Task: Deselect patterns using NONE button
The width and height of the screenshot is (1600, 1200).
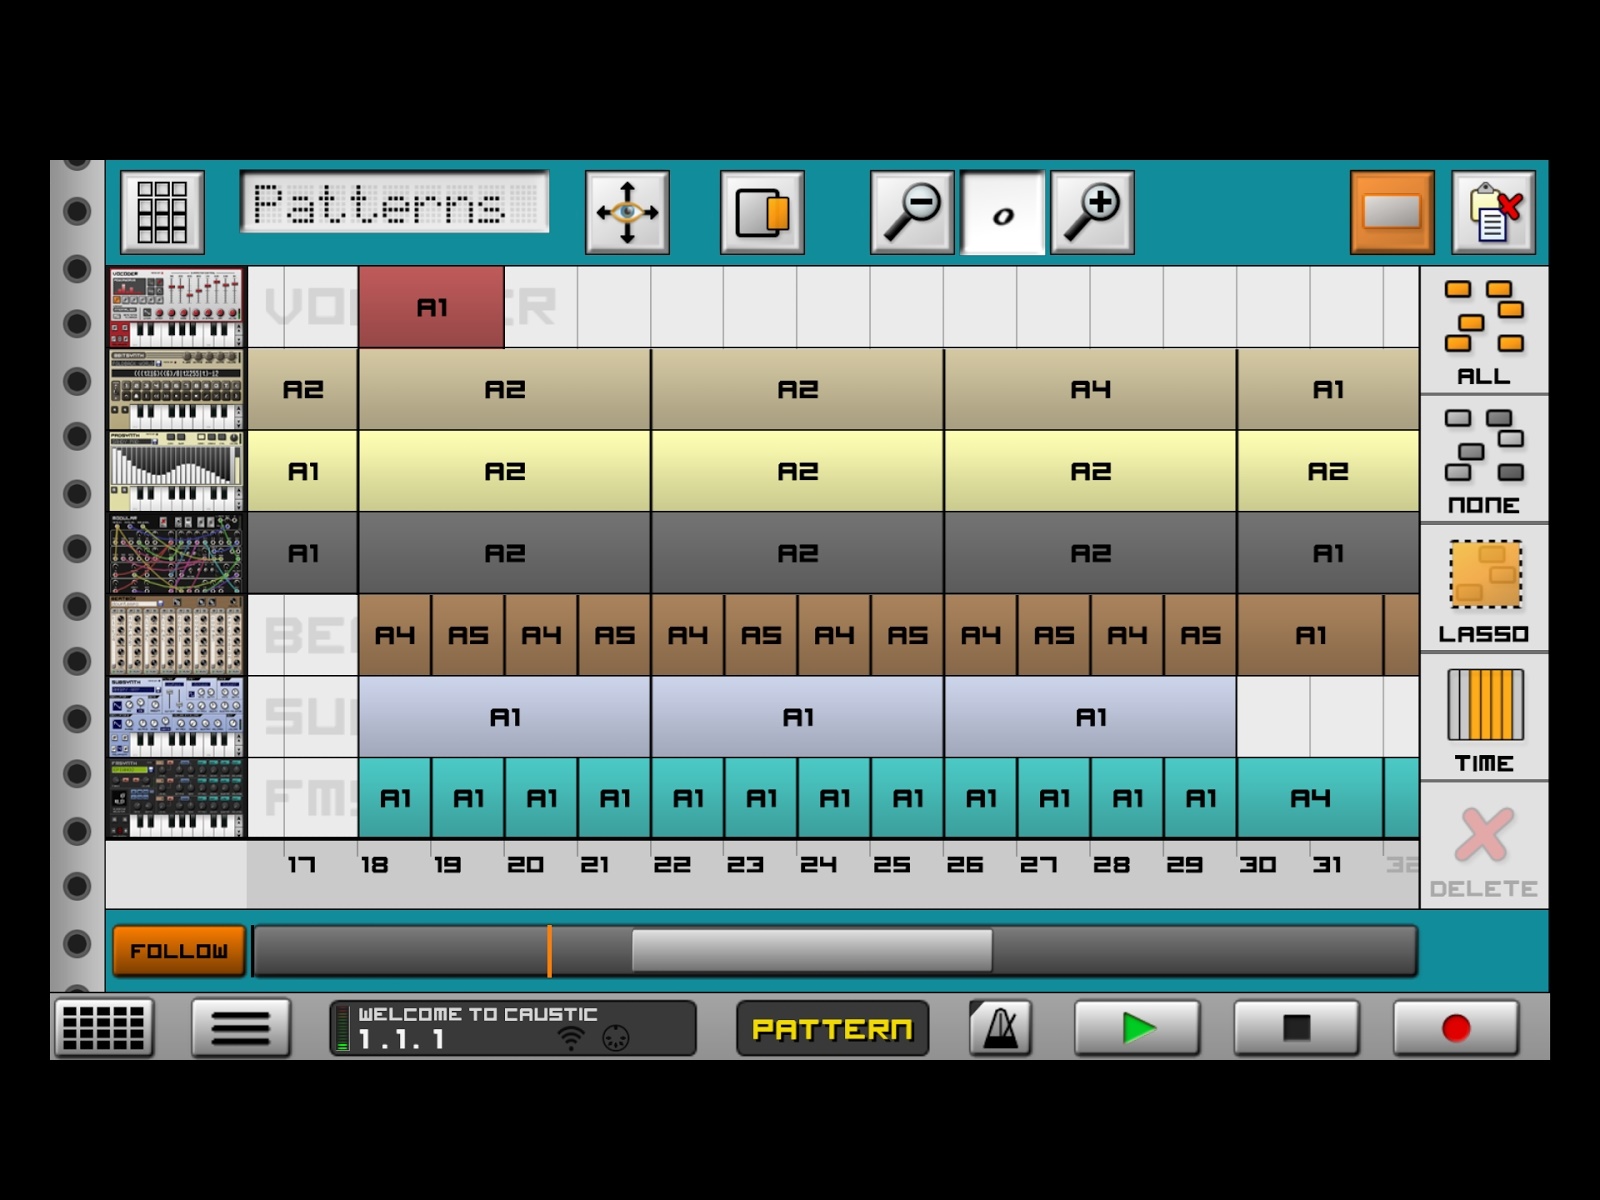Action: [x=1483, y=460]
